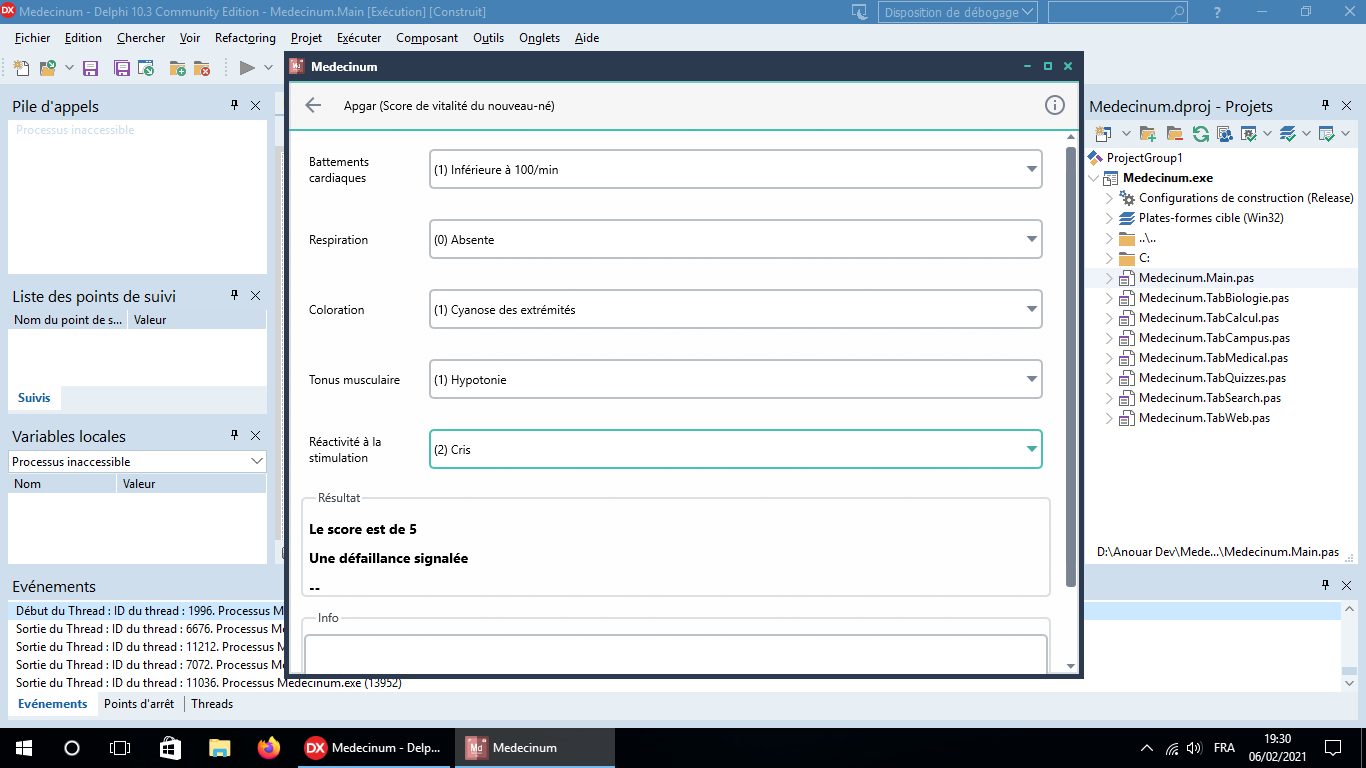Open the Réactivité à la stimulation dropdown
The image size is (1366, 768).
pos(735,449)
